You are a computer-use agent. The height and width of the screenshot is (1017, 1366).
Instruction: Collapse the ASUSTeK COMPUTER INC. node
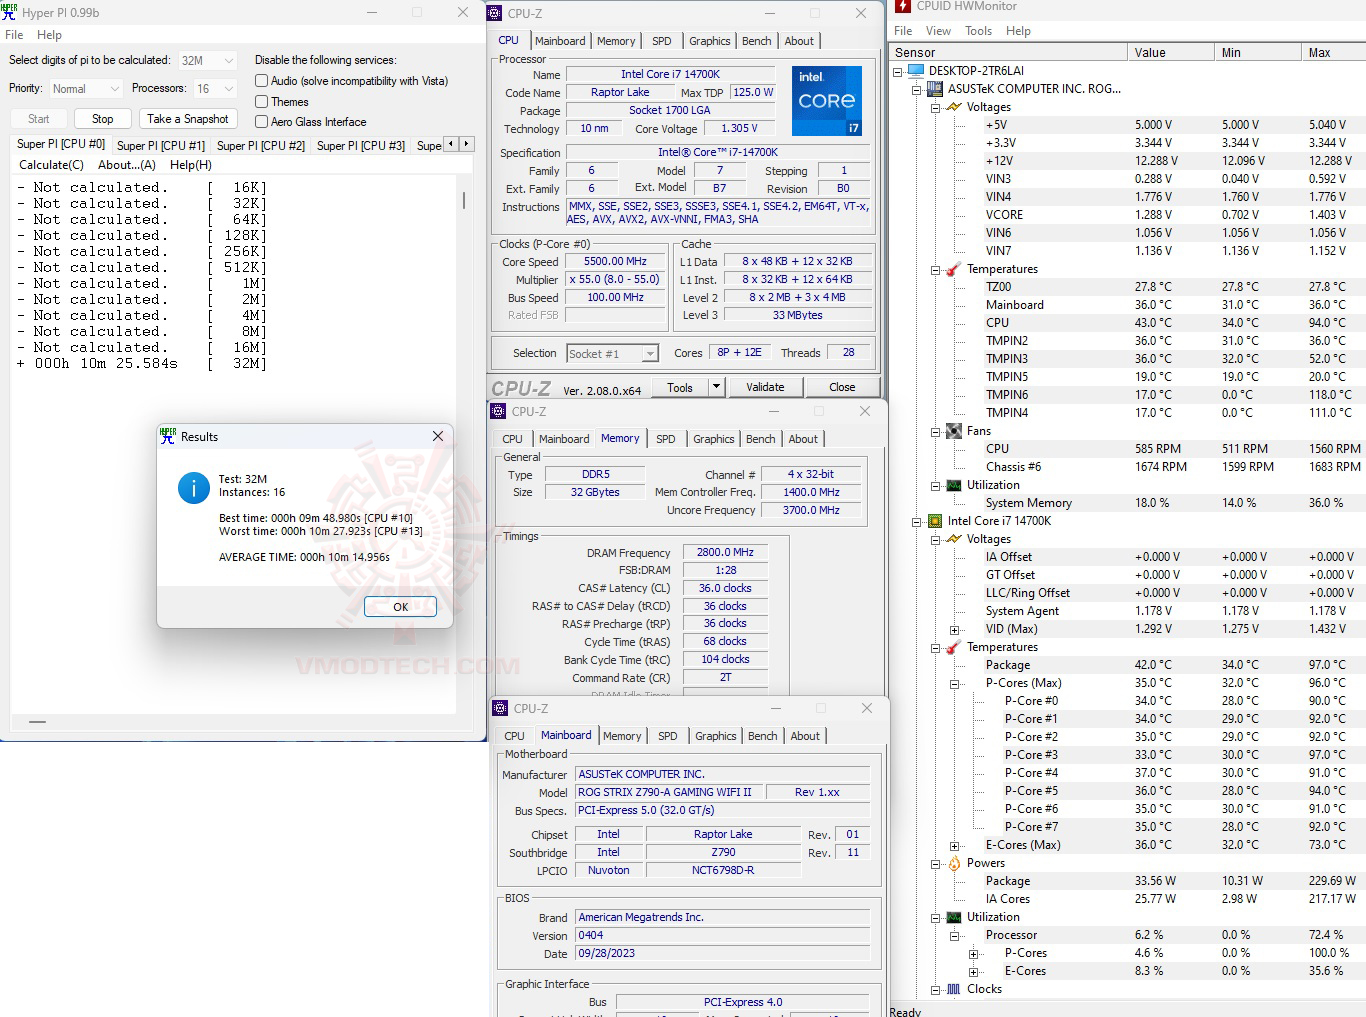917,90
